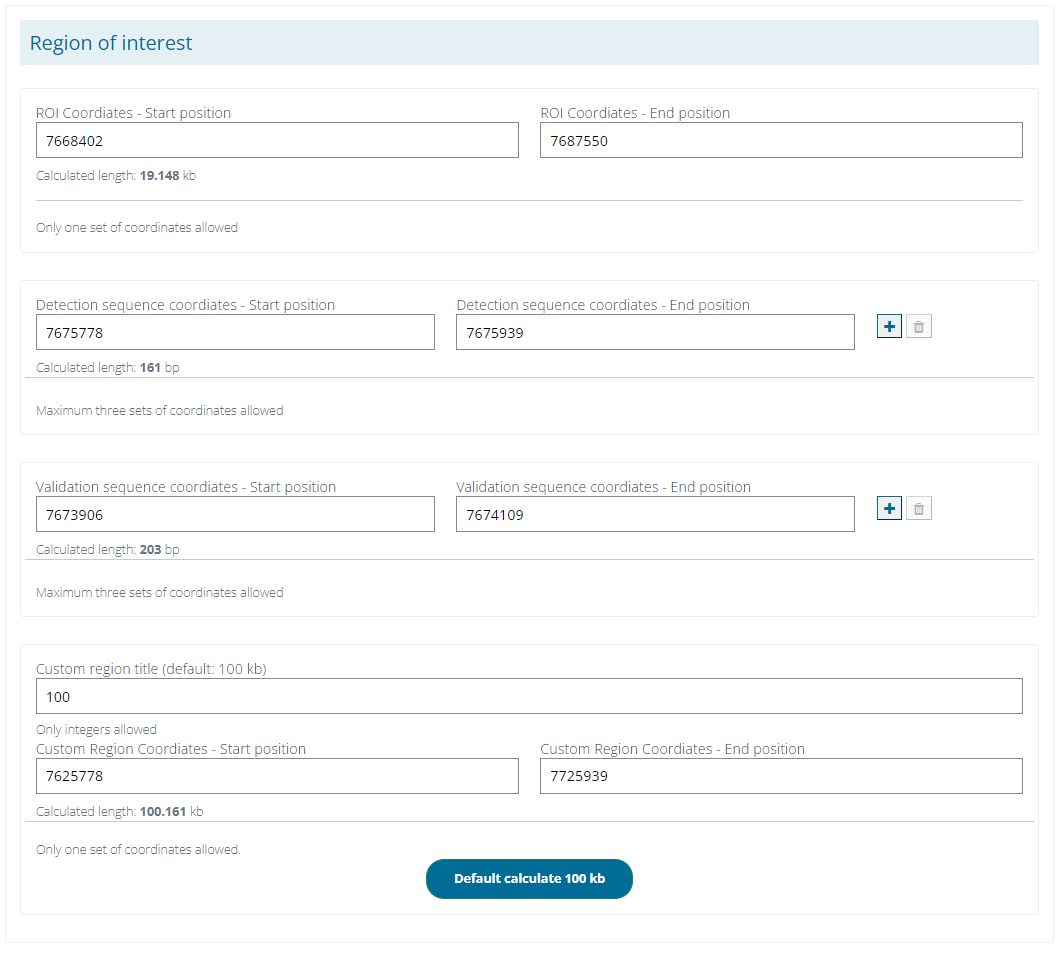Click the value 7725939 in custom end
The height and width of the screenshot is (953, 1061).
point(575,776)
